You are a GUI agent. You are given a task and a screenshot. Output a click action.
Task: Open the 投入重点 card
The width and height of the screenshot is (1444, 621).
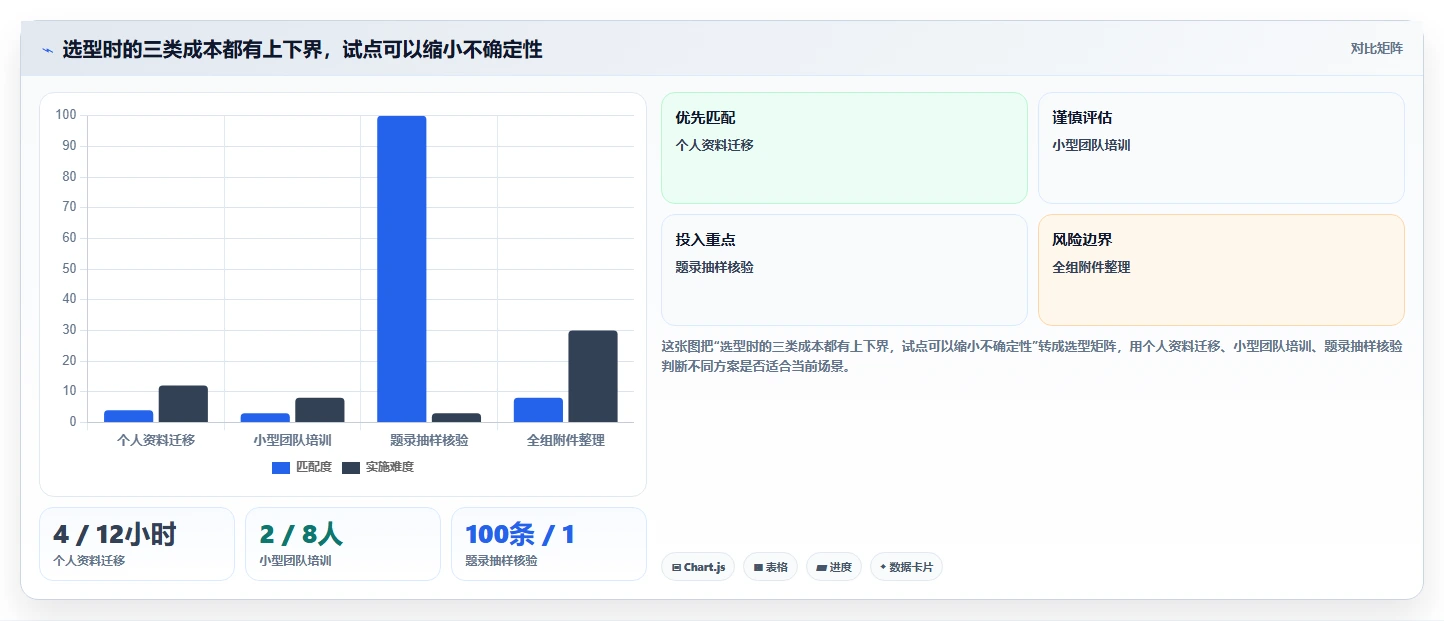tap(844, 270)
